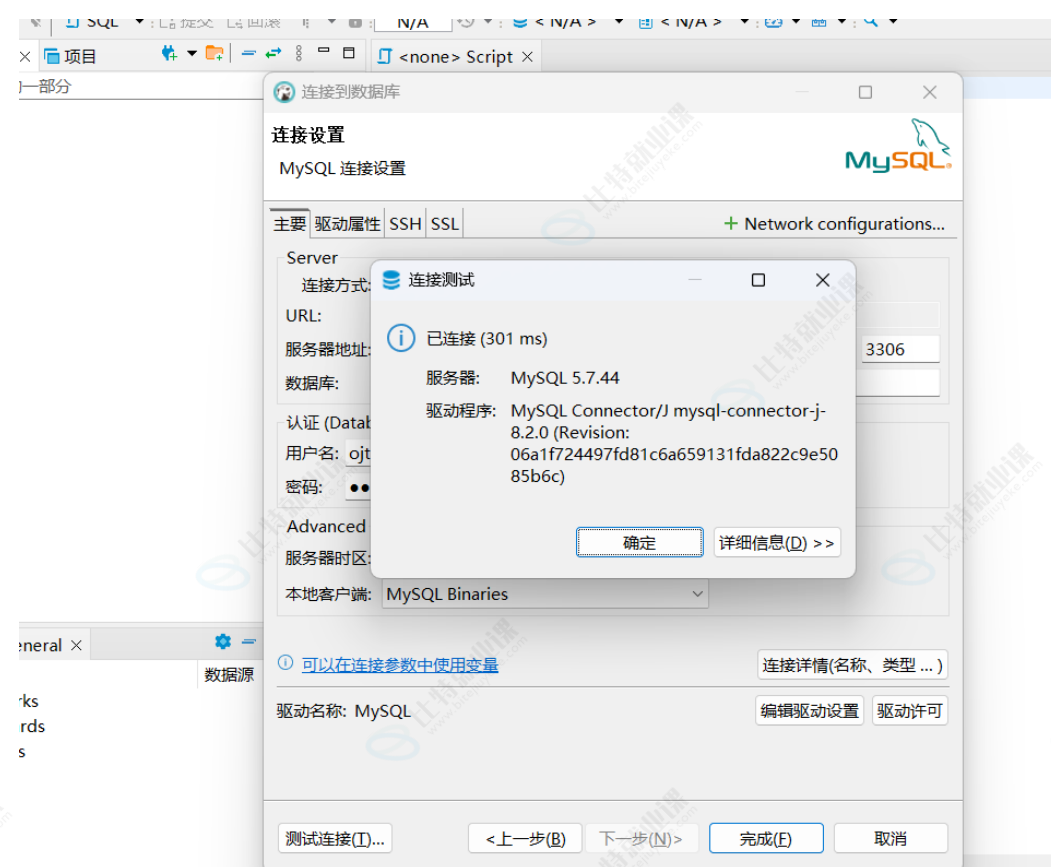This screenshot has width=1051, height=867.
Task: Click the SQL editor toolbar icon
Action: 72,23
